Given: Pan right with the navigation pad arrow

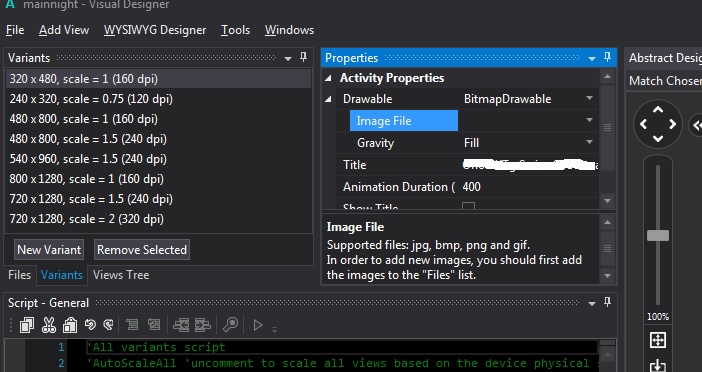Looking at the screenshot, I should (x=672, y=124).
